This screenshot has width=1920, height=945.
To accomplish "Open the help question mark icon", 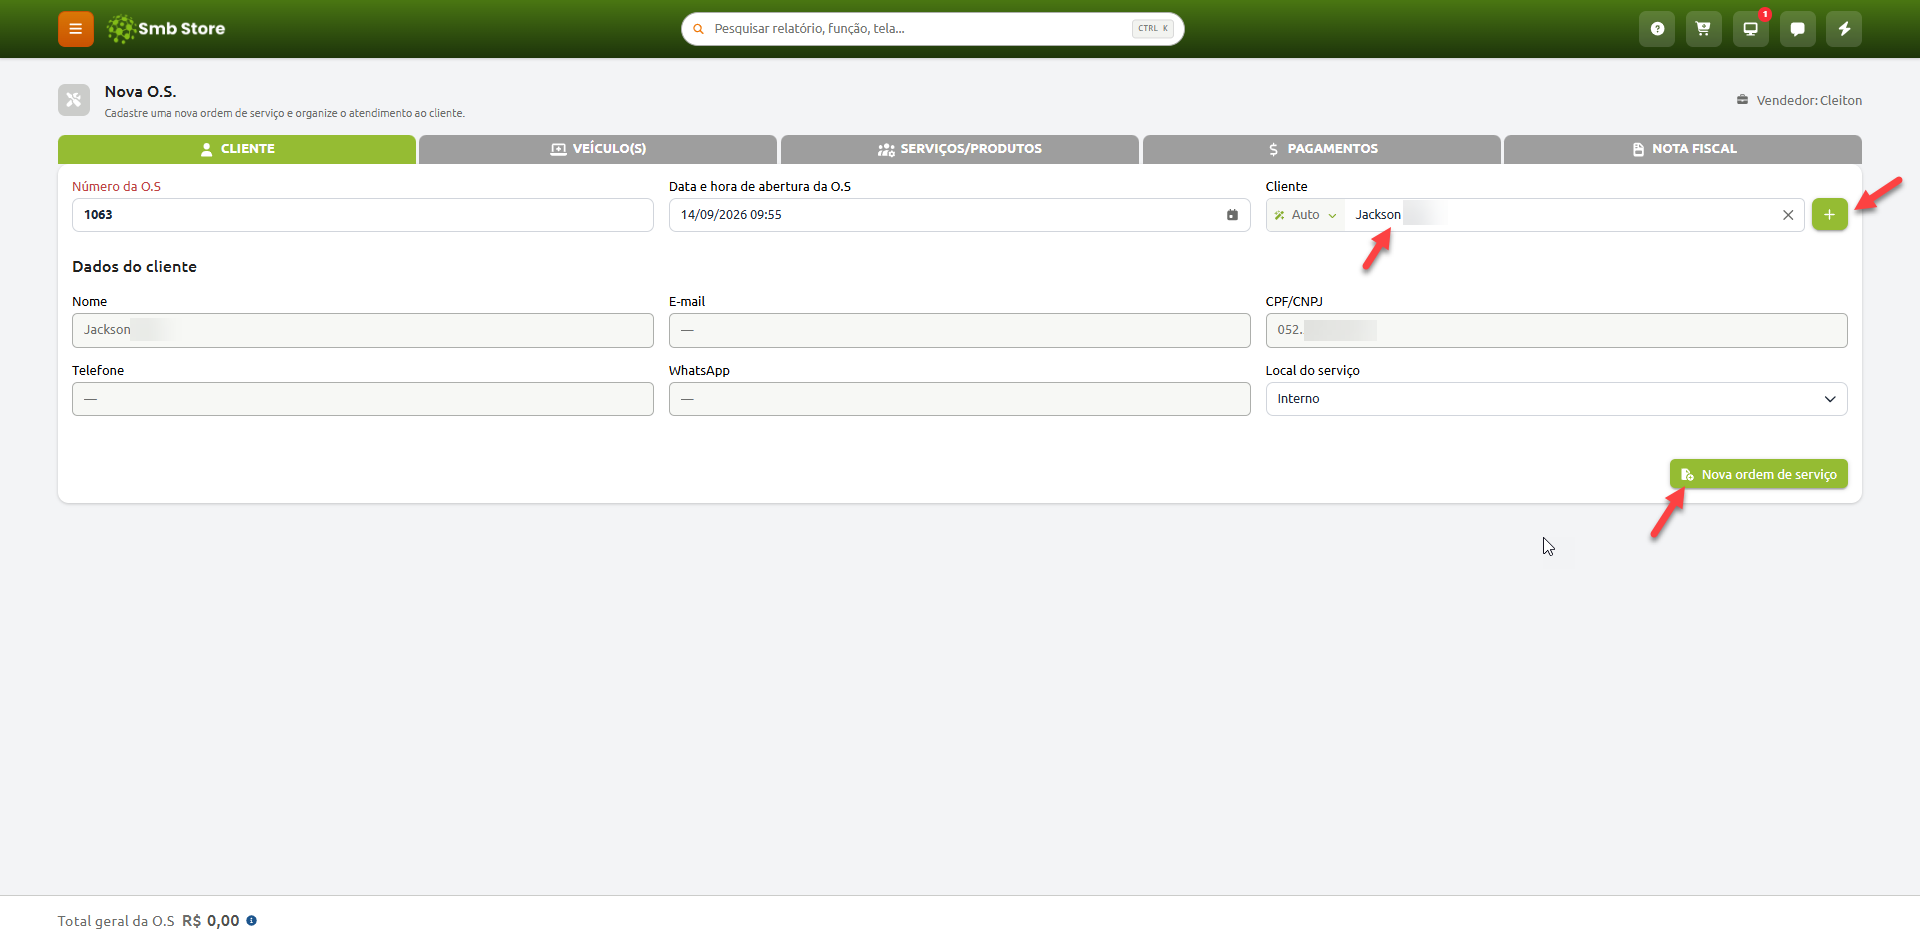I will pyautogui.click(x=1657, y=29).
